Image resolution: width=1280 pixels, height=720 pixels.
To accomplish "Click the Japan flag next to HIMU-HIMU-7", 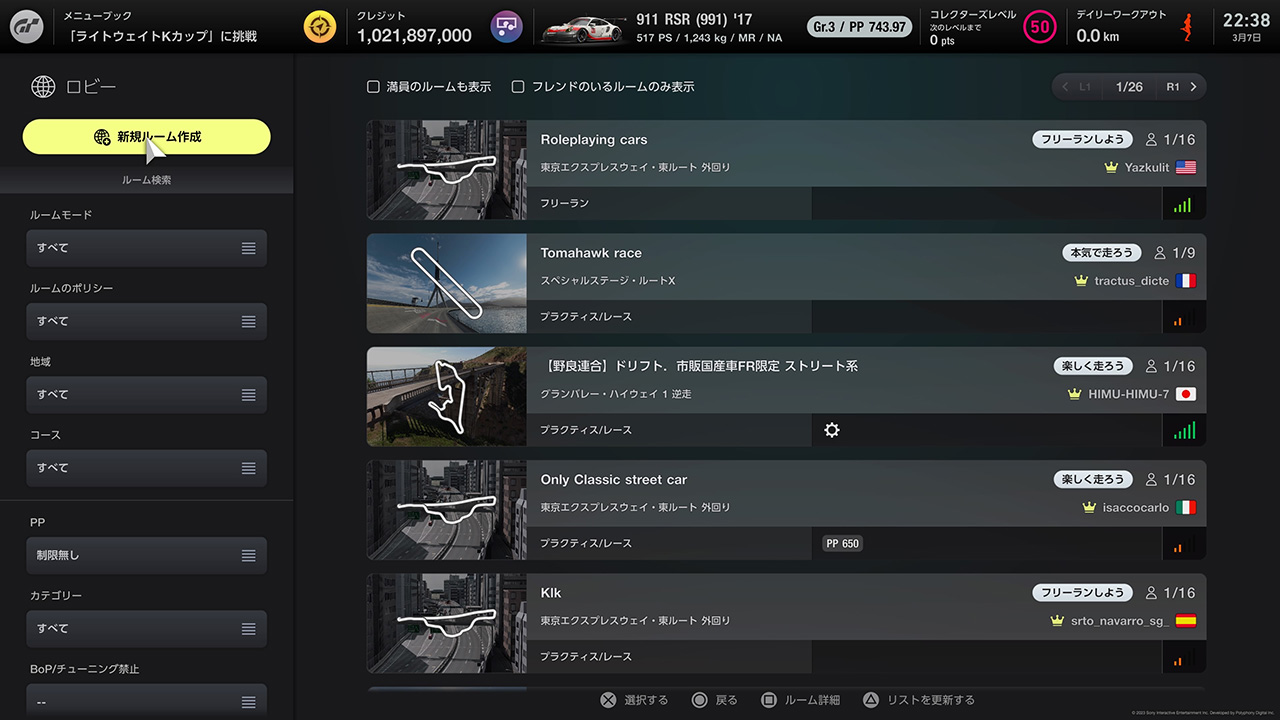I will (1186, 394).
